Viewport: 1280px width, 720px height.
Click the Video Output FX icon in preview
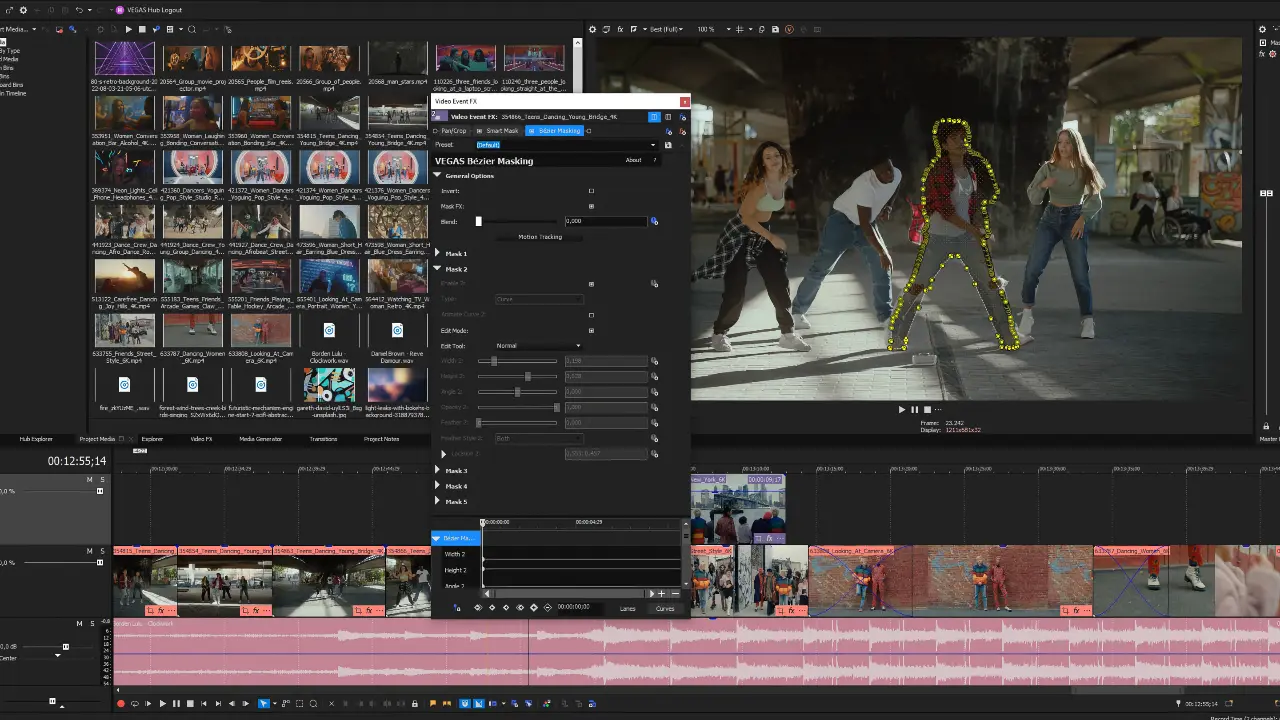(x=620, y=29)
